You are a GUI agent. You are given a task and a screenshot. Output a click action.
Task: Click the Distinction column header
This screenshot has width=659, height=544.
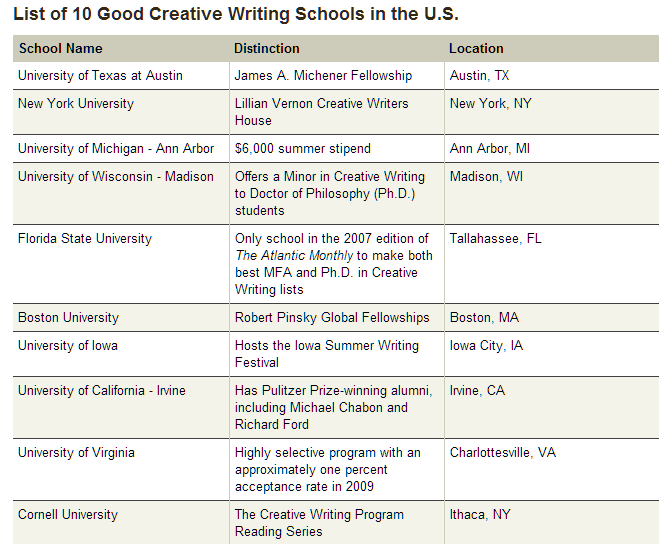[266, 48]
